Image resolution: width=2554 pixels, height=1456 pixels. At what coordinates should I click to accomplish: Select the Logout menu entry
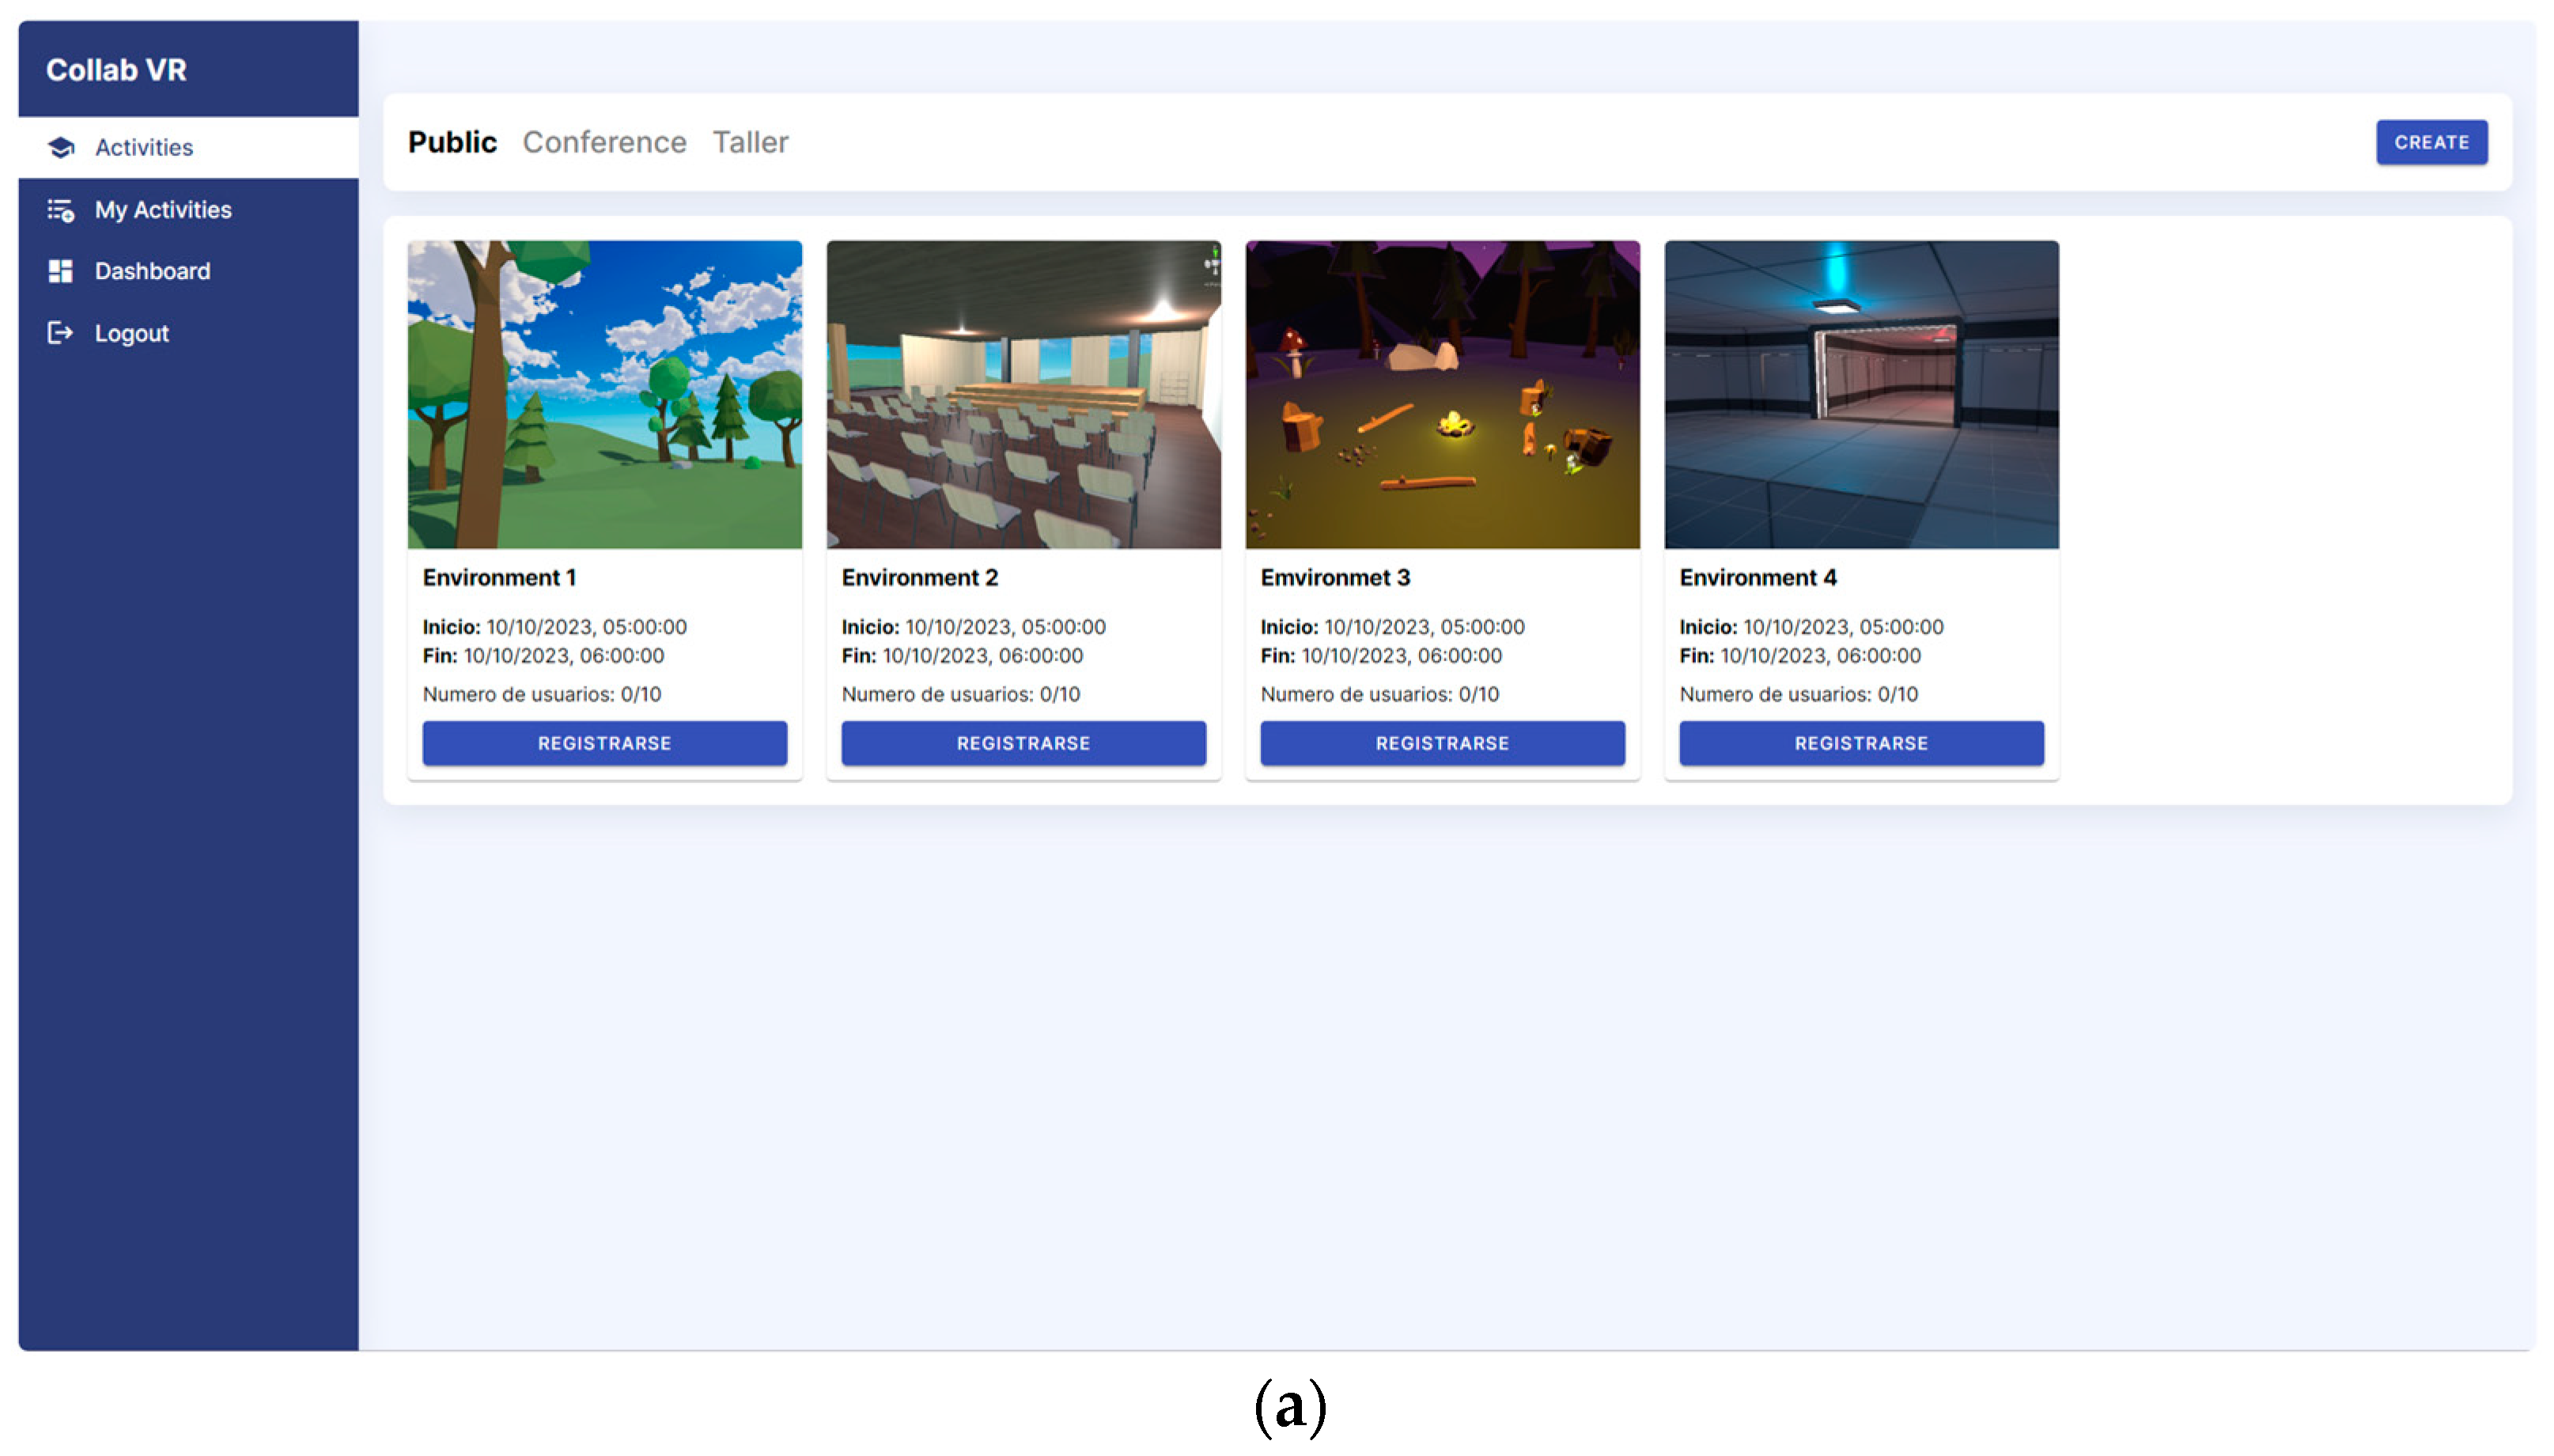coord(131,333)
